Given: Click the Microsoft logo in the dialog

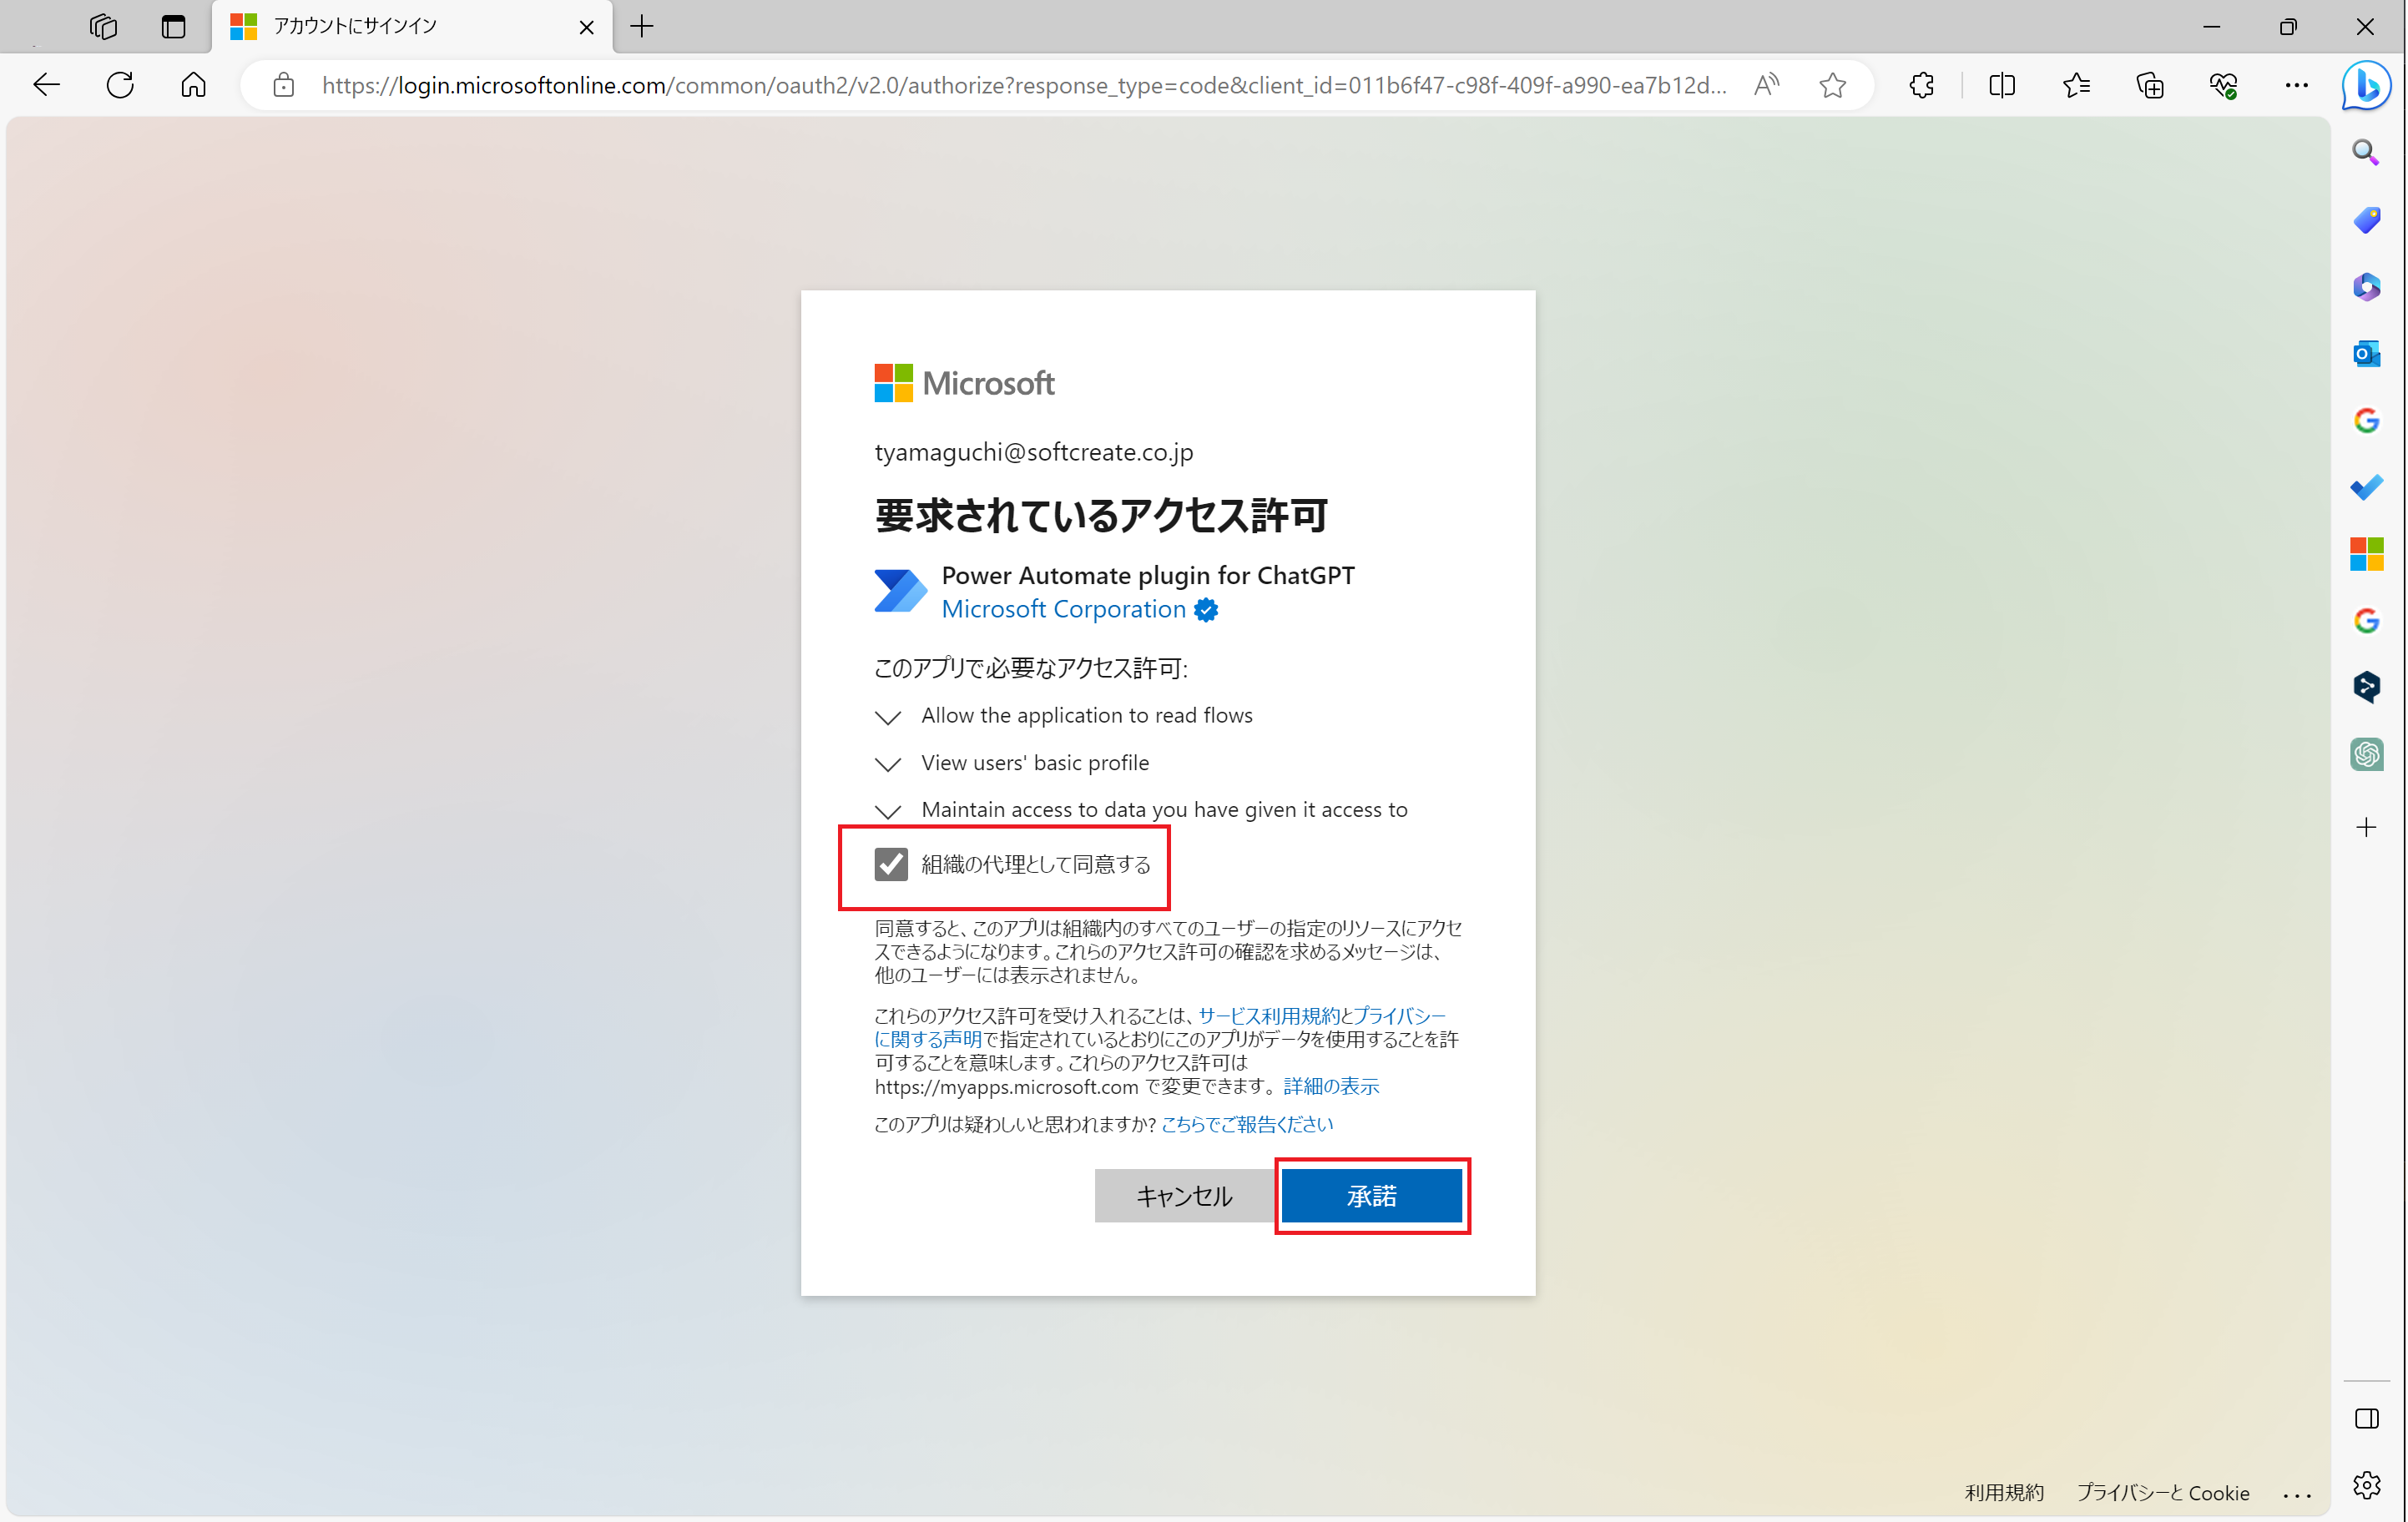Looking at the screenshot, I should (964, 383).
